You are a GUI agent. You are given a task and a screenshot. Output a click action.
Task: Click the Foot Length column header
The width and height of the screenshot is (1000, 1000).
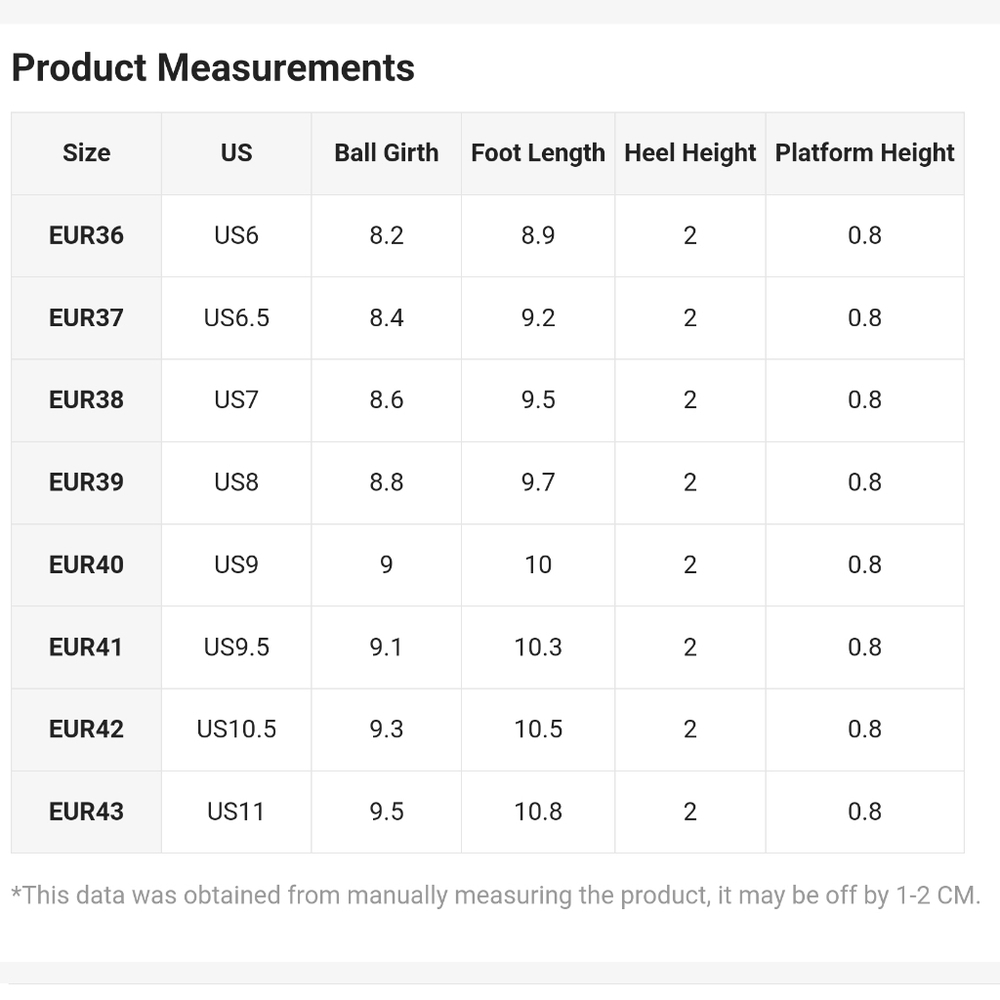click(x=538, y=153)
